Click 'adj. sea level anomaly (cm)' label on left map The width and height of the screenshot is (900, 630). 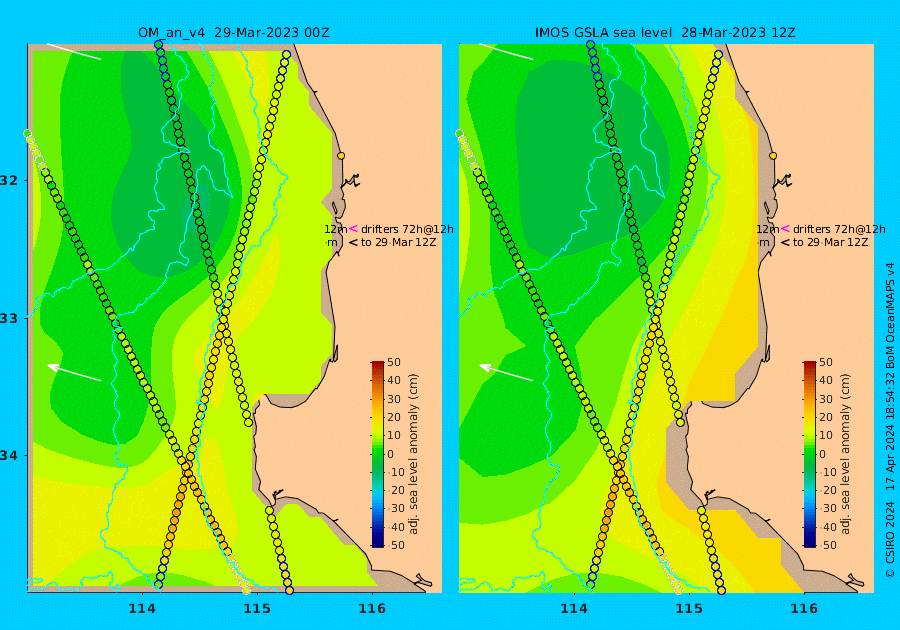pos(413,454)
